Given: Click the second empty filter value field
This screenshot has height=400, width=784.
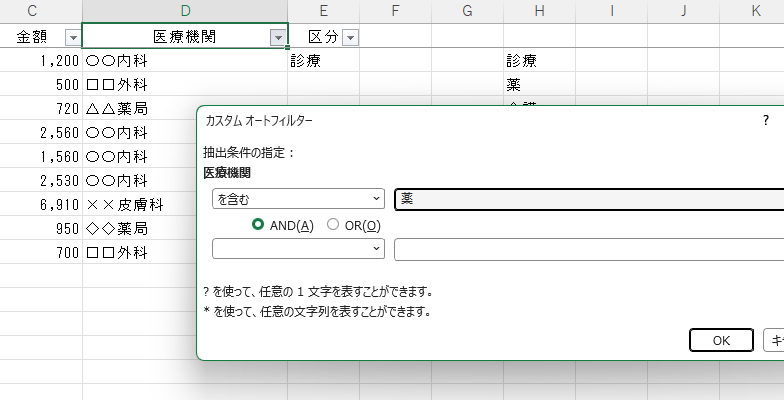Looking at the screenshot, I should pyautogui.click(x=588, y=249).
